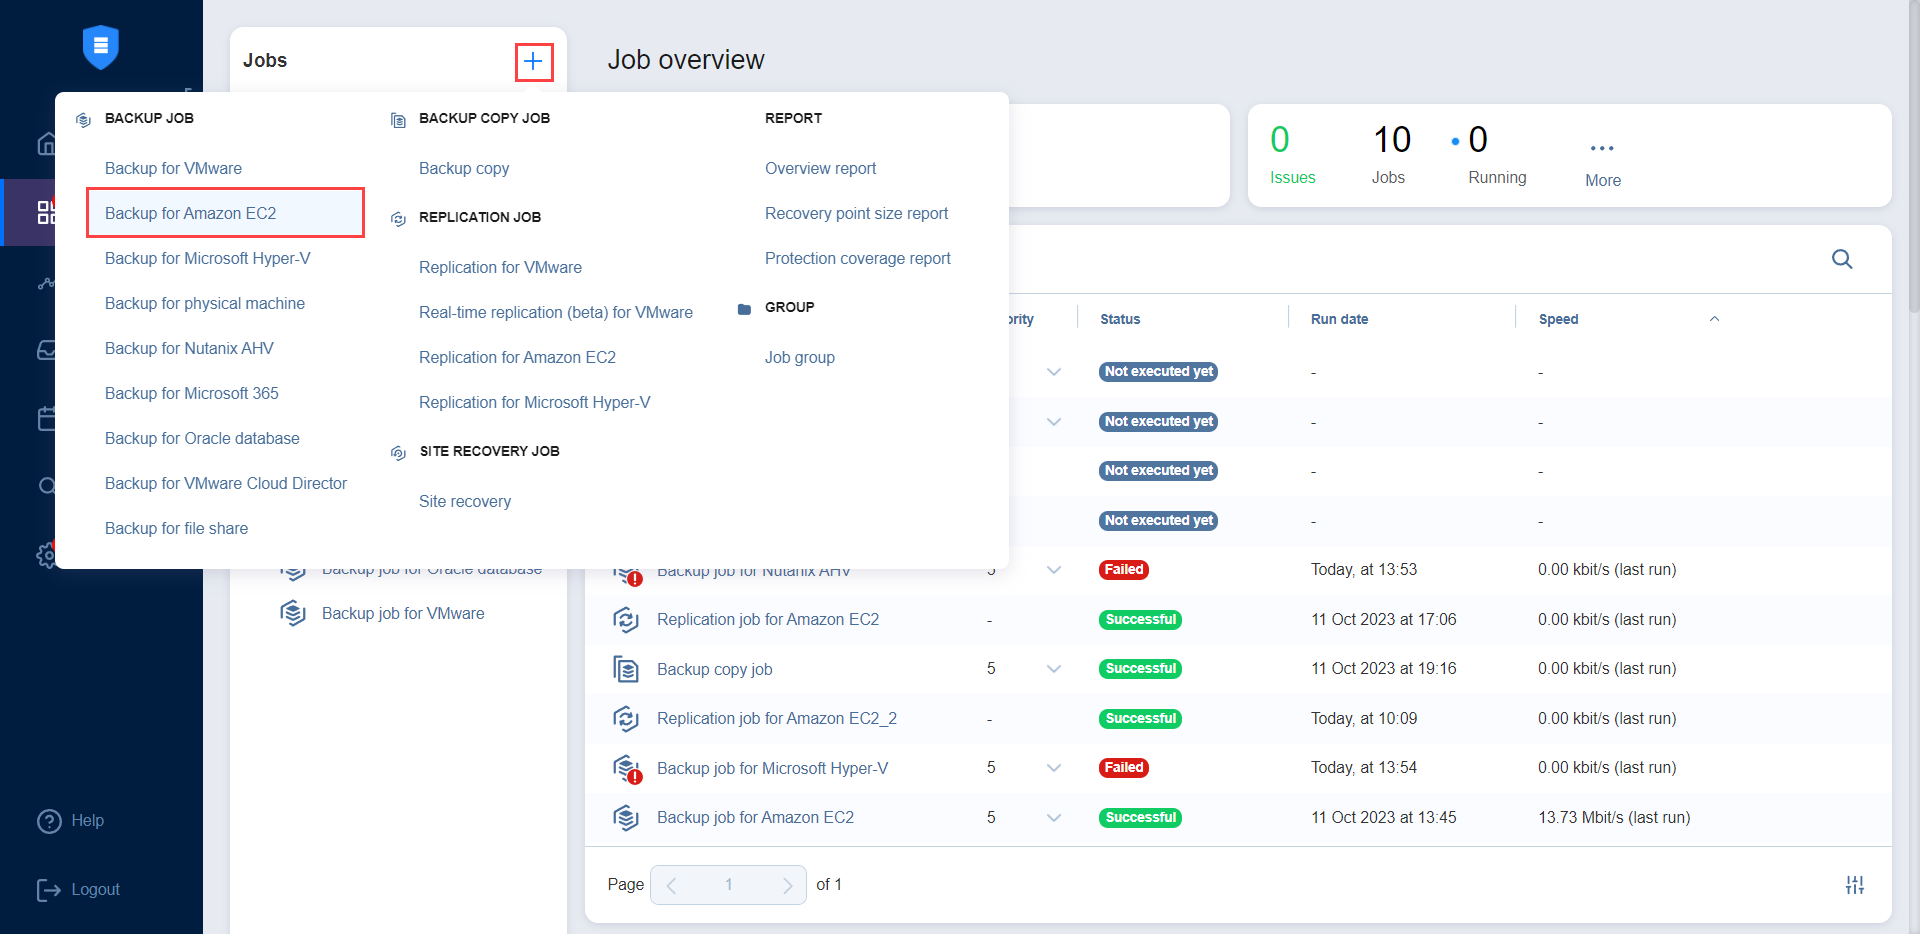Viewport: 1920px width, 934px height.
Task: Open Backup job for VMware in tree
Action: click(402, 613)
